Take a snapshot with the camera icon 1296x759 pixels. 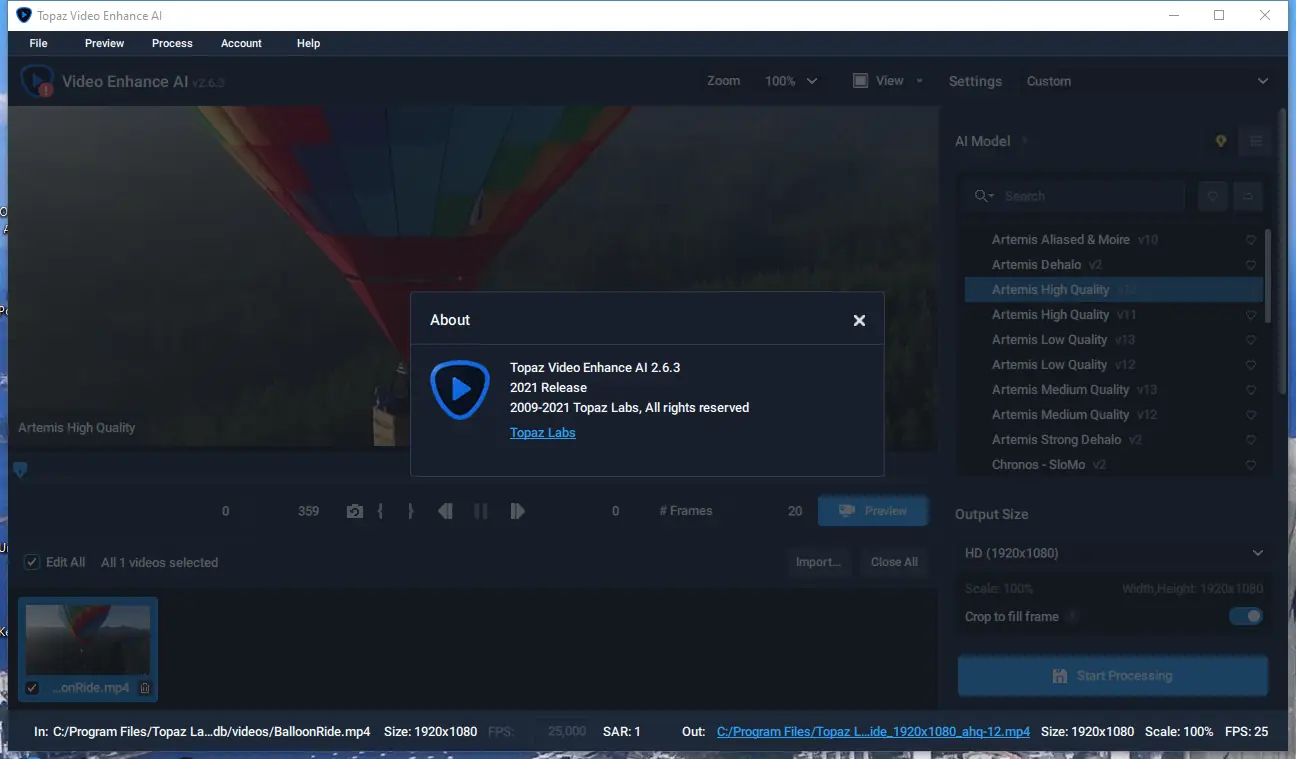[x=355, y=511]
